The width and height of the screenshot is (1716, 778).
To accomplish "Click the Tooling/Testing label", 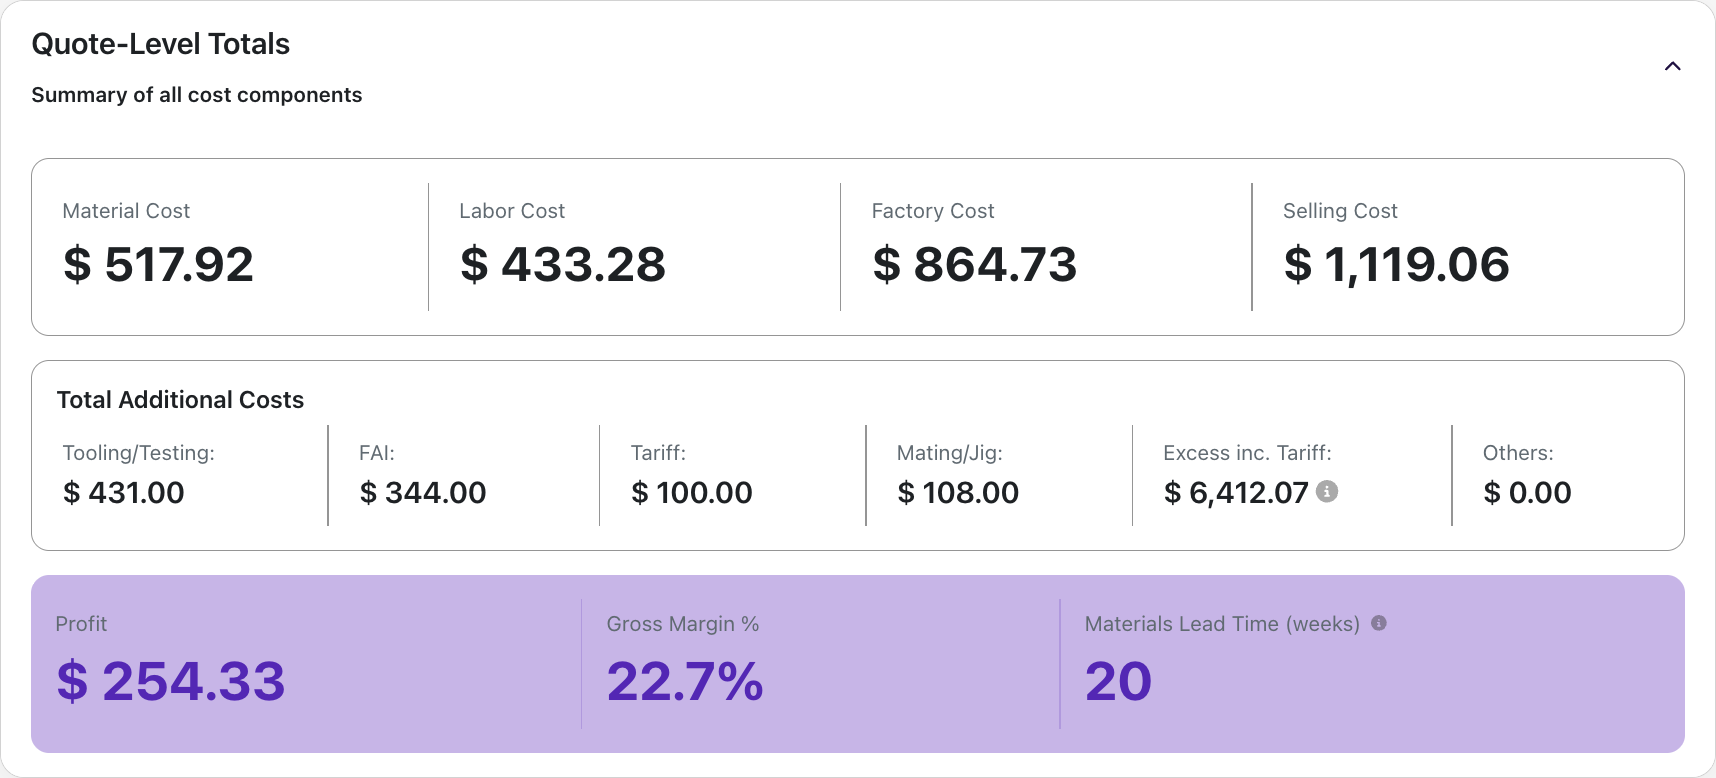I will pos(139,453).
